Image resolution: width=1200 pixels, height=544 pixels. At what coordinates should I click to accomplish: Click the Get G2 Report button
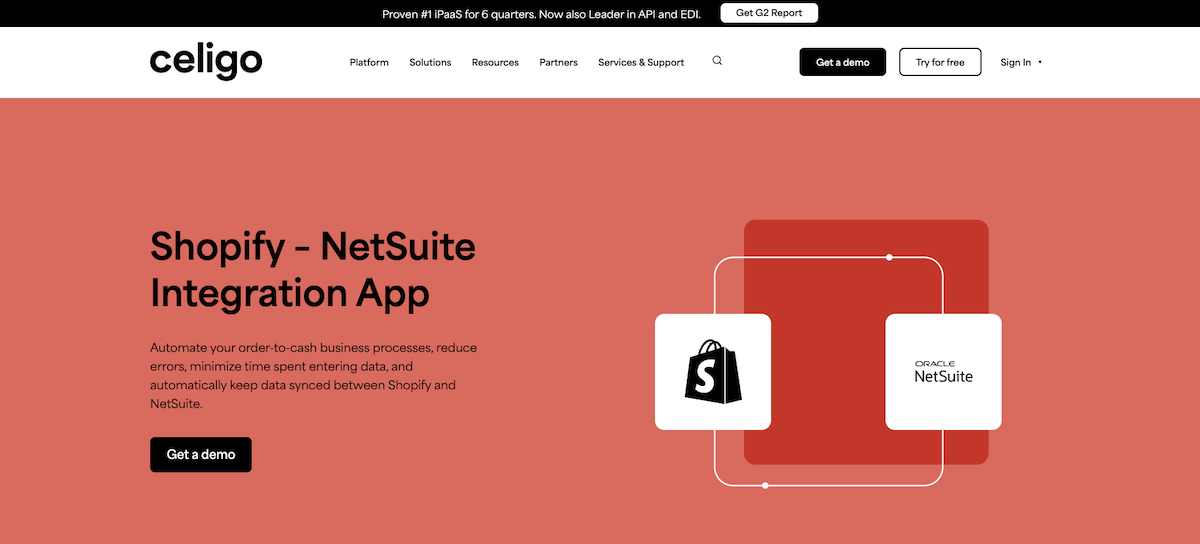[x=769, y=13]
